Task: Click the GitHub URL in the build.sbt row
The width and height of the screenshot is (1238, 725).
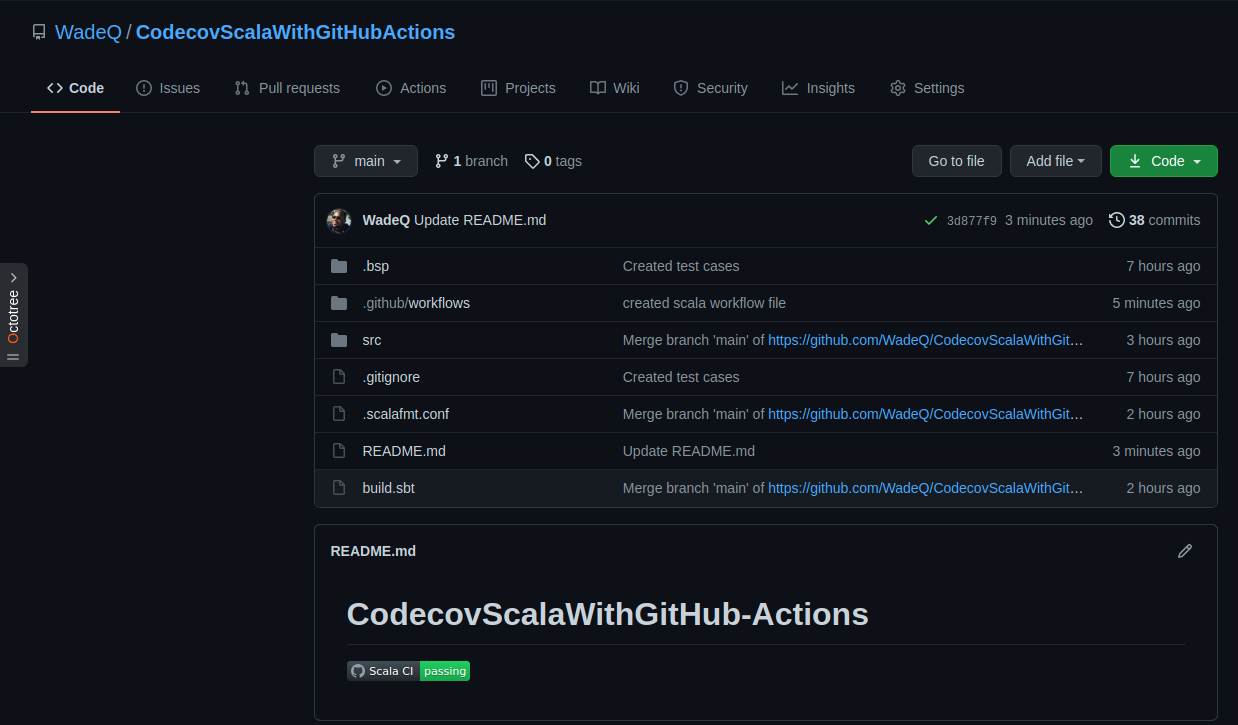Action: [926, 488]
